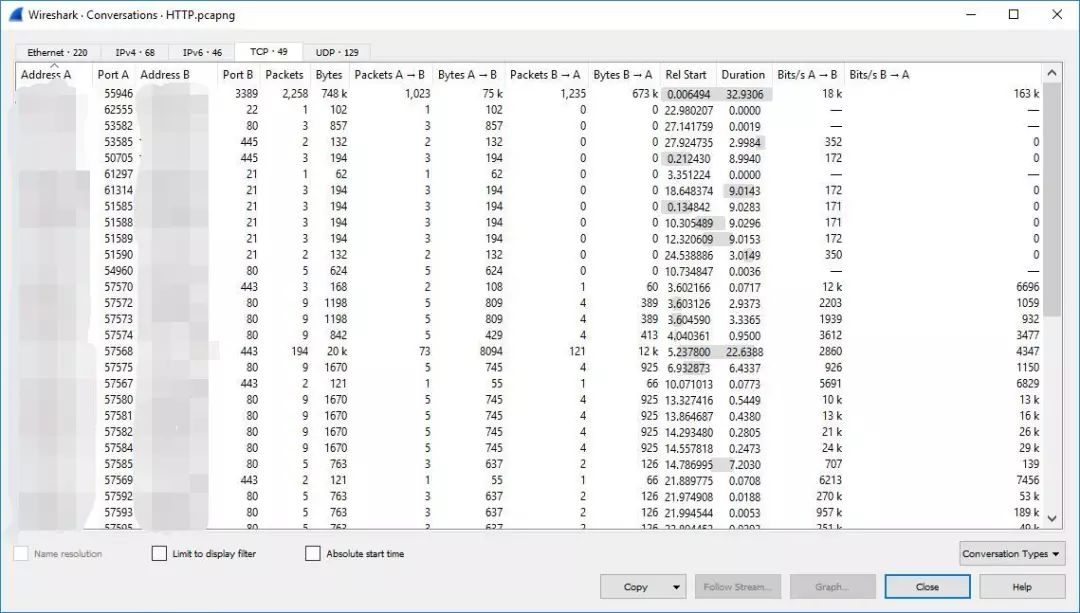Click the Rel Start value 0.006494
The width and height of the screenshot is (1080, 613).
(688, 94)
